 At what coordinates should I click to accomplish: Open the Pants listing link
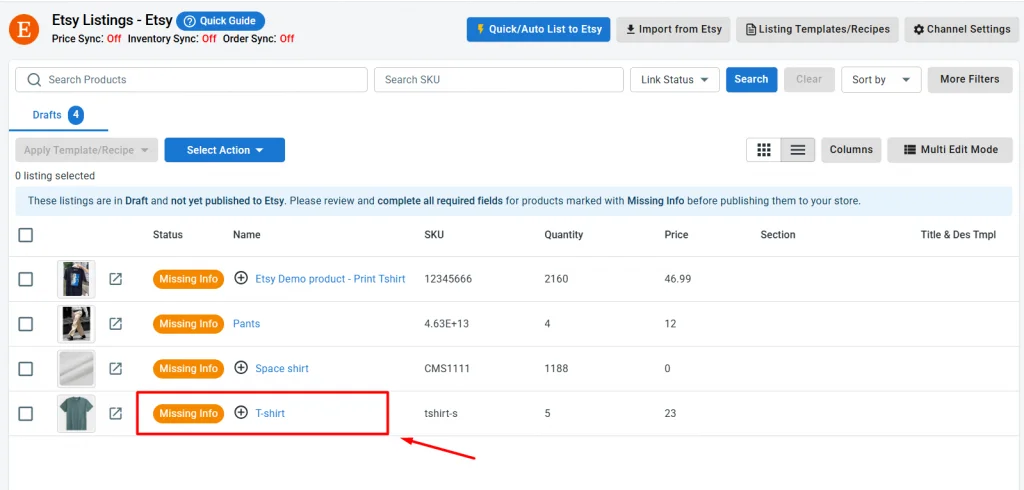pos(246,324)
